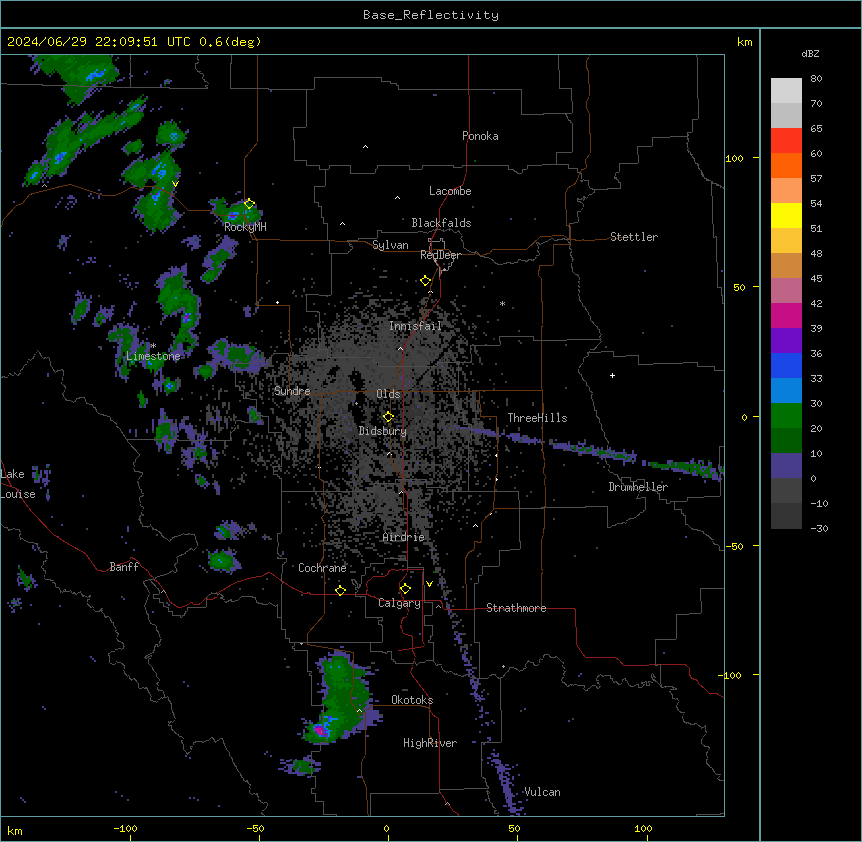The image size is (862, 842).
Task: Click the Base_Reflectivity title
Action: (x=431, y=15)
